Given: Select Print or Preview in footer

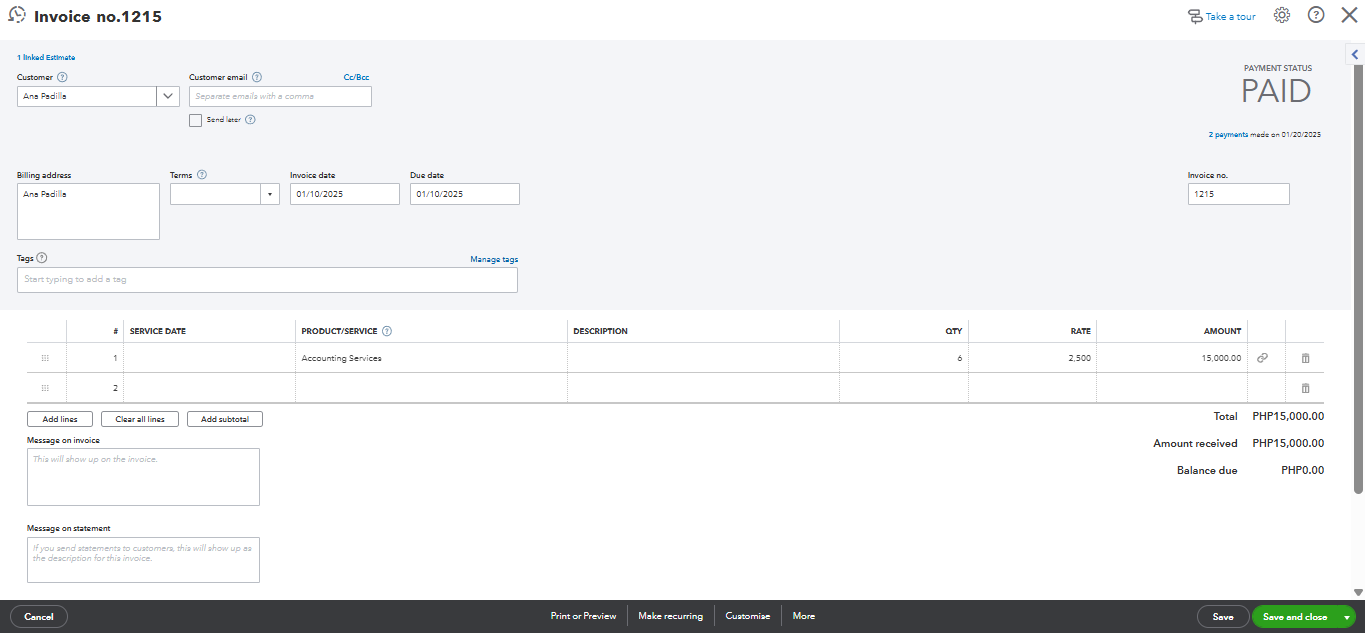Looking at the screenshot, I should [583, 616].
